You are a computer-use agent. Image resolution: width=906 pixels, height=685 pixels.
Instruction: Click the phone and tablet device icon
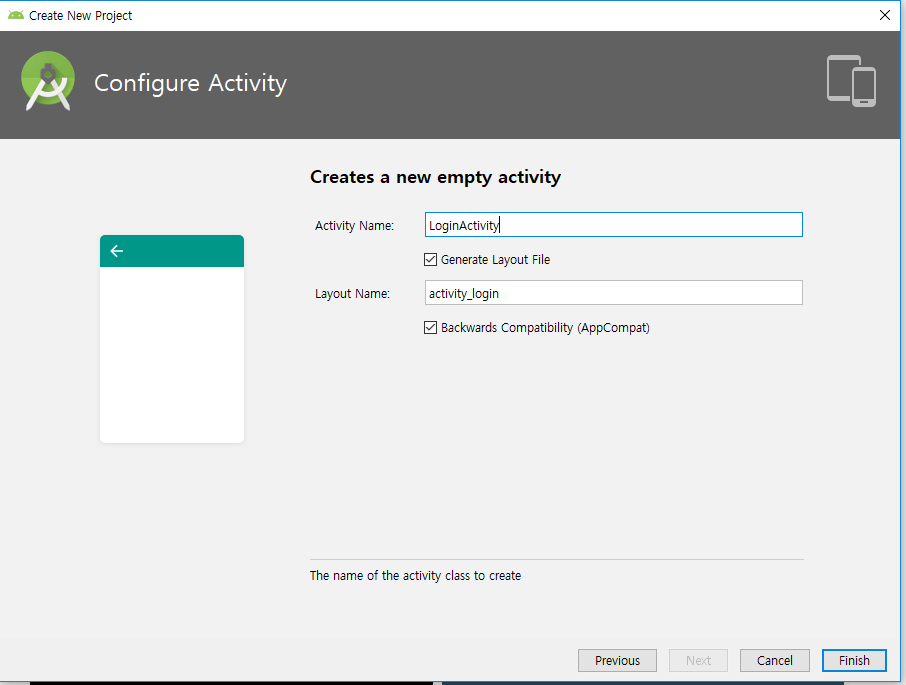[851, 81]
